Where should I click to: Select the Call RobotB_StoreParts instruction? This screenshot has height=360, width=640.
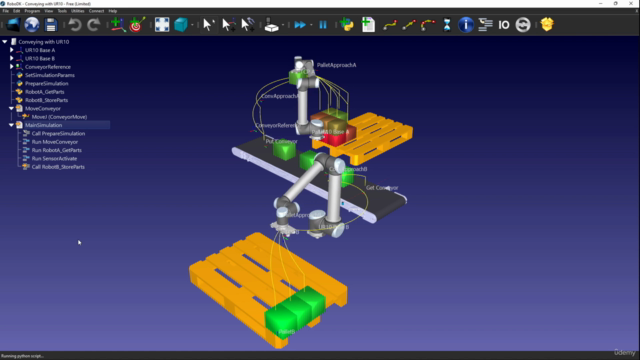pyautogui.click(x=58, y=167)
